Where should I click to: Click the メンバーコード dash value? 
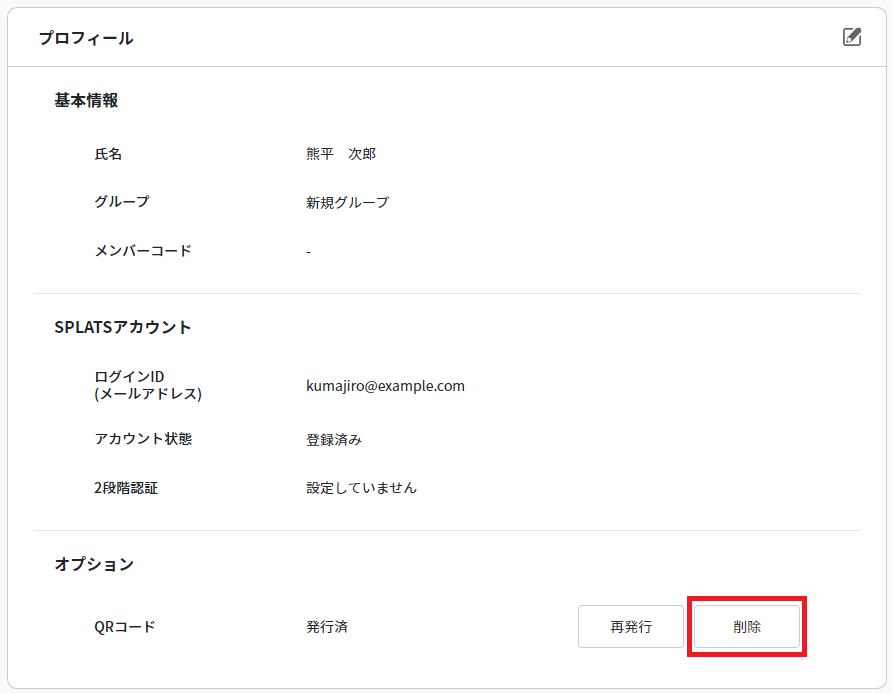click(x=308, y=251)
